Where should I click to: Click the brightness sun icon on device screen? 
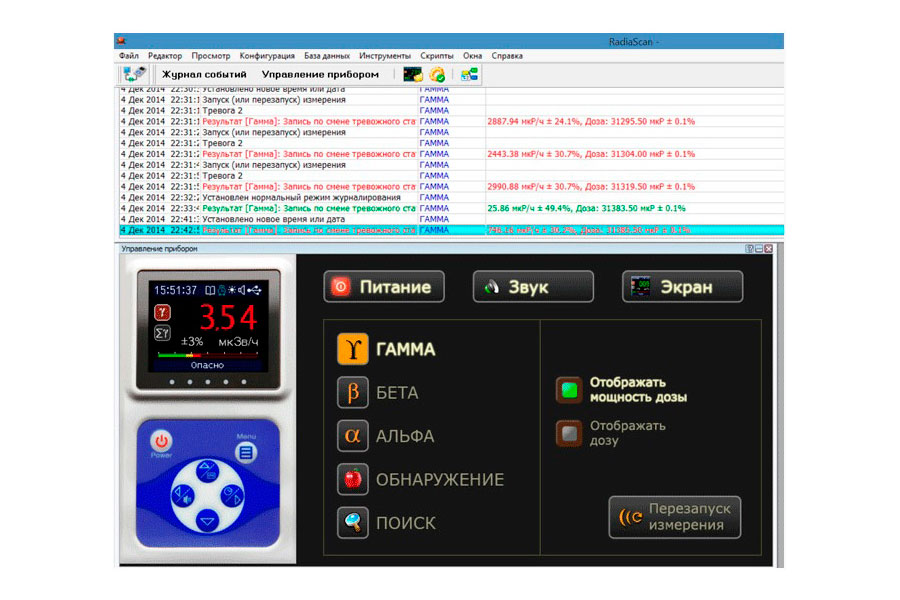(x=232, y=291)
